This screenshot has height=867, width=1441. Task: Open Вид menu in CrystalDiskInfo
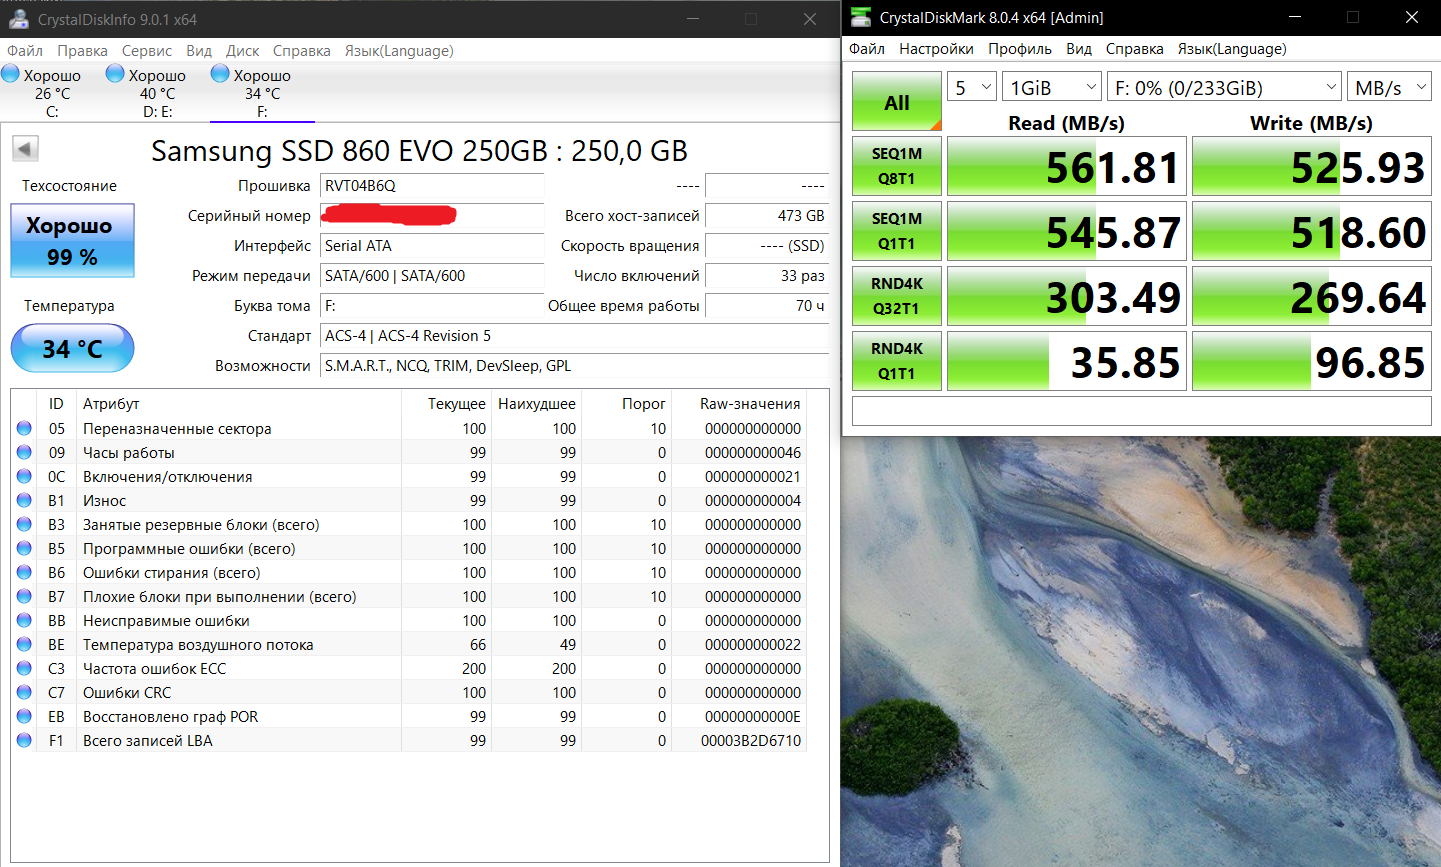199,51
